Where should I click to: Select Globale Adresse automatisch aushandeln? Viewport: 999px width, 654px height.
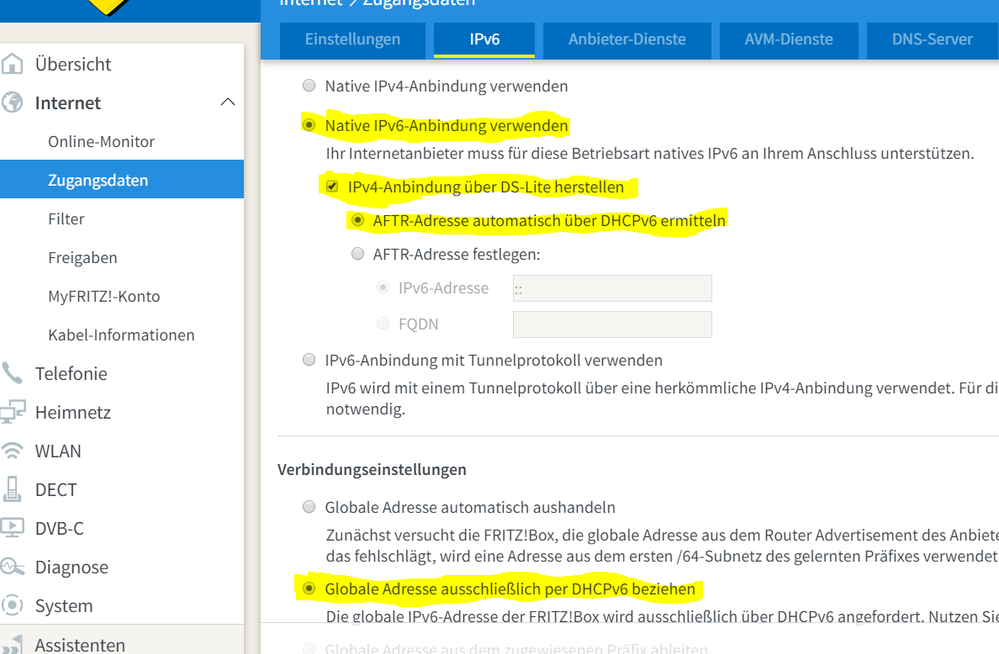coord(309,507)
